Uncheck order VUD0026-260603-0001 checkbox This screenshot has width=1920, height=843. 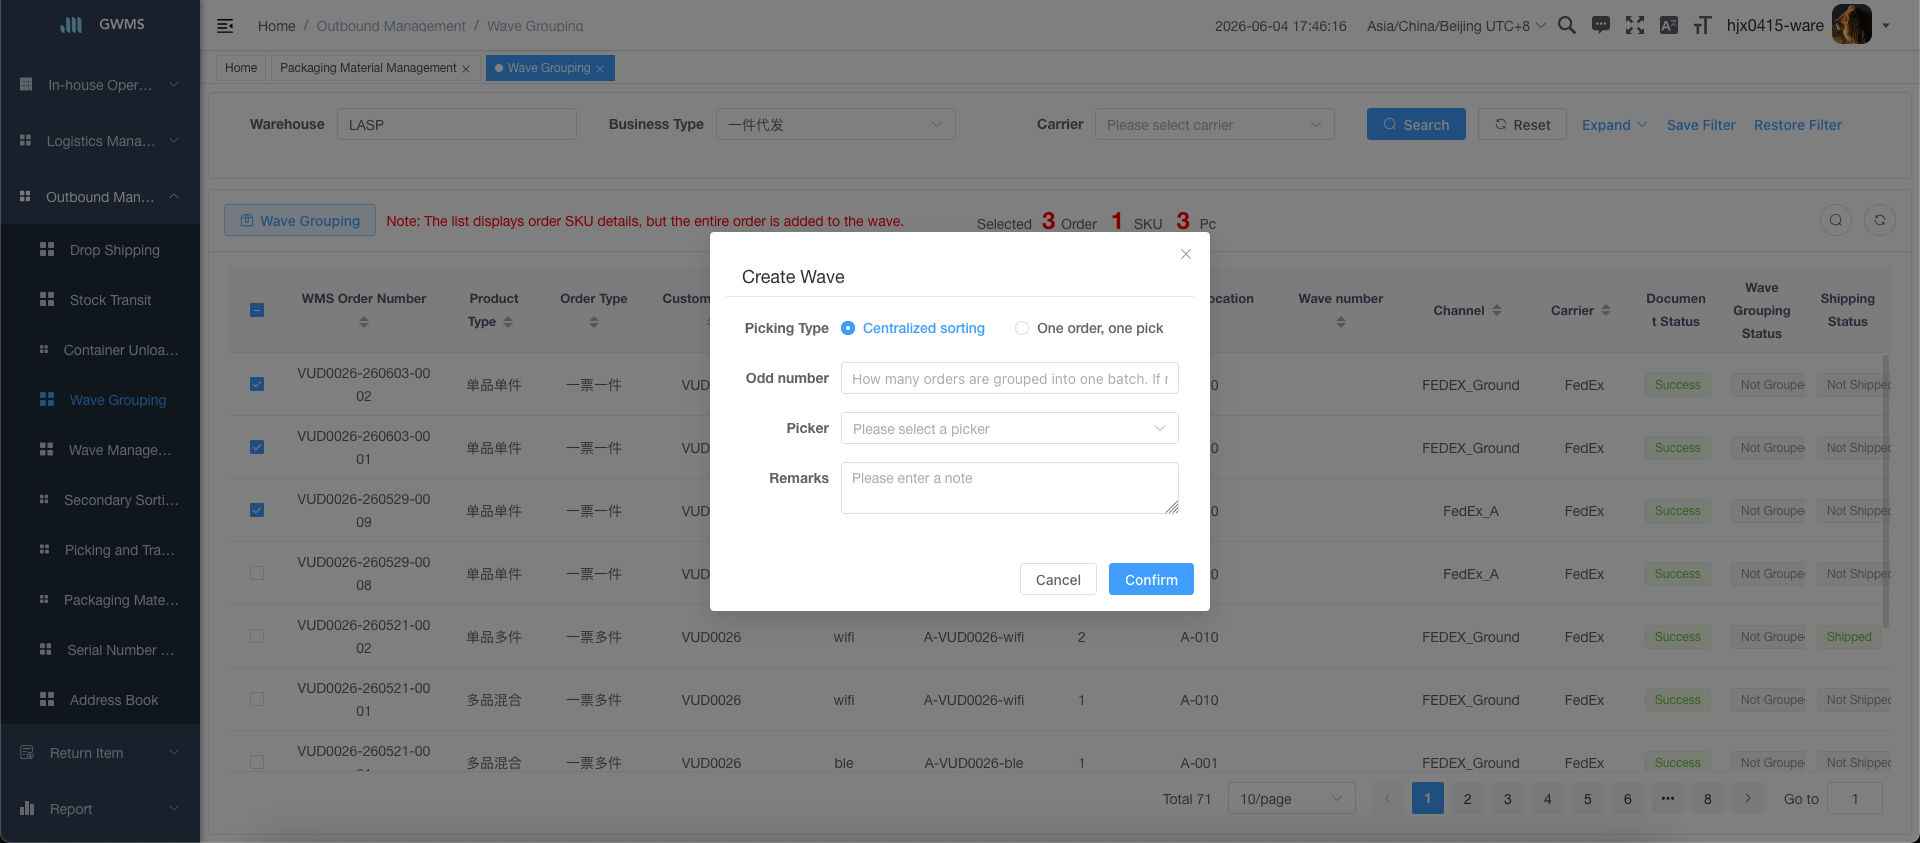point(257,447)
